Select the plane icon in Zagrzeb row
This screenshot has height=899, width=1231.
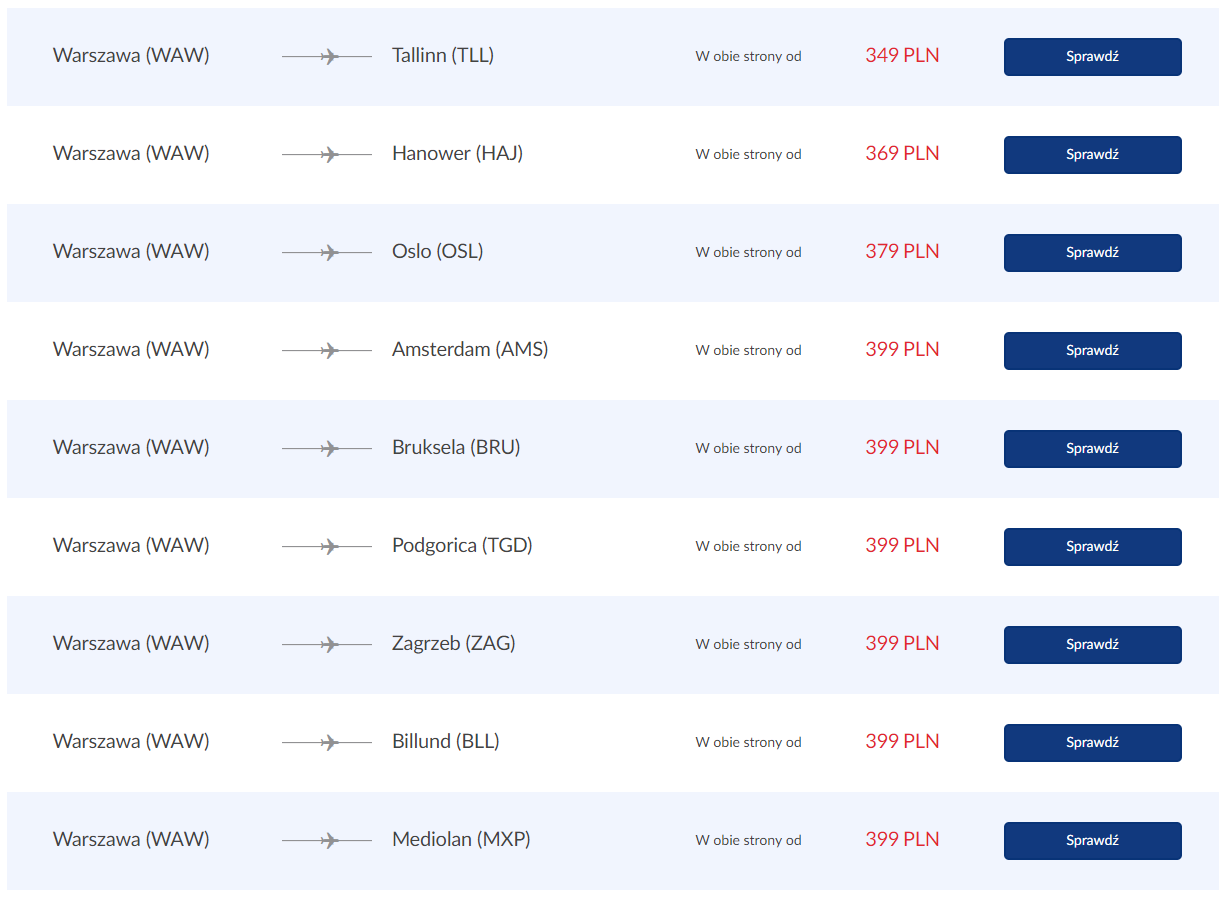327,645
